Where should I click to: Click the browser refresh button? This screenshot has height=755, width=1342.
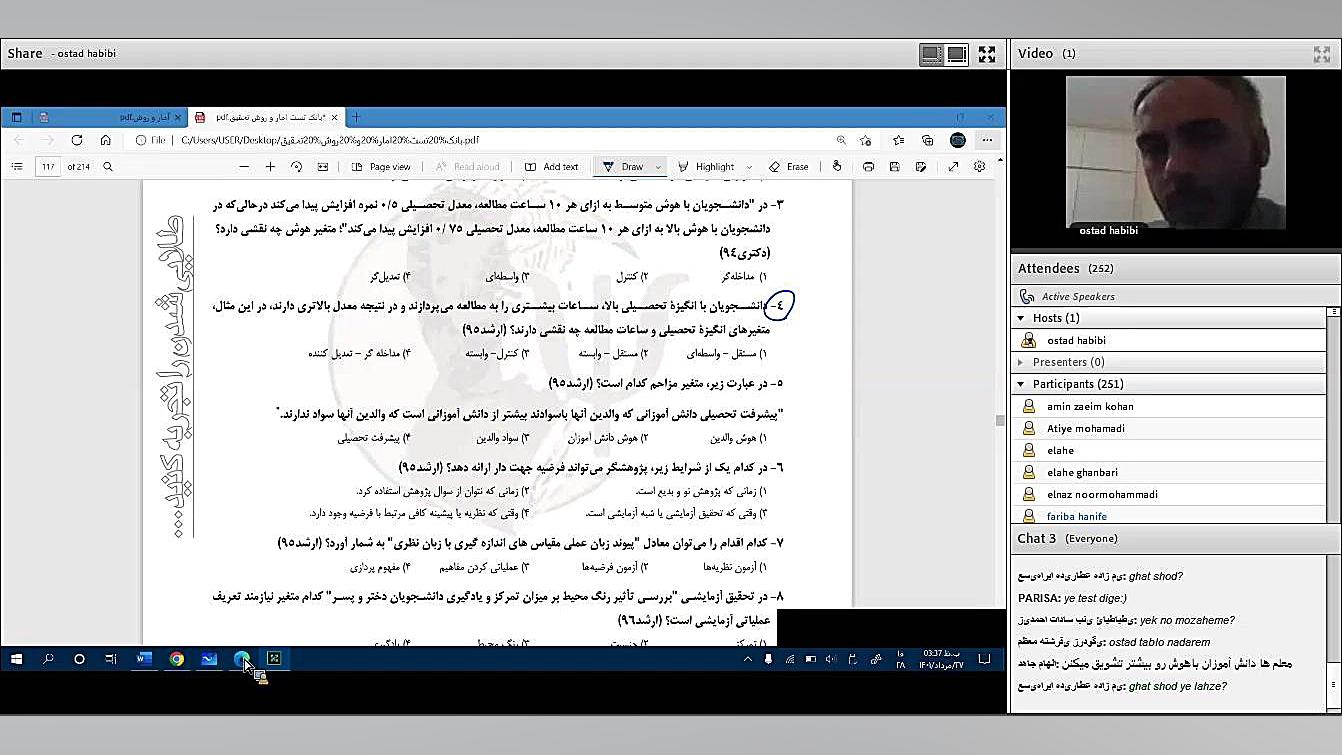pyautogui.click(x=76, y=140)
